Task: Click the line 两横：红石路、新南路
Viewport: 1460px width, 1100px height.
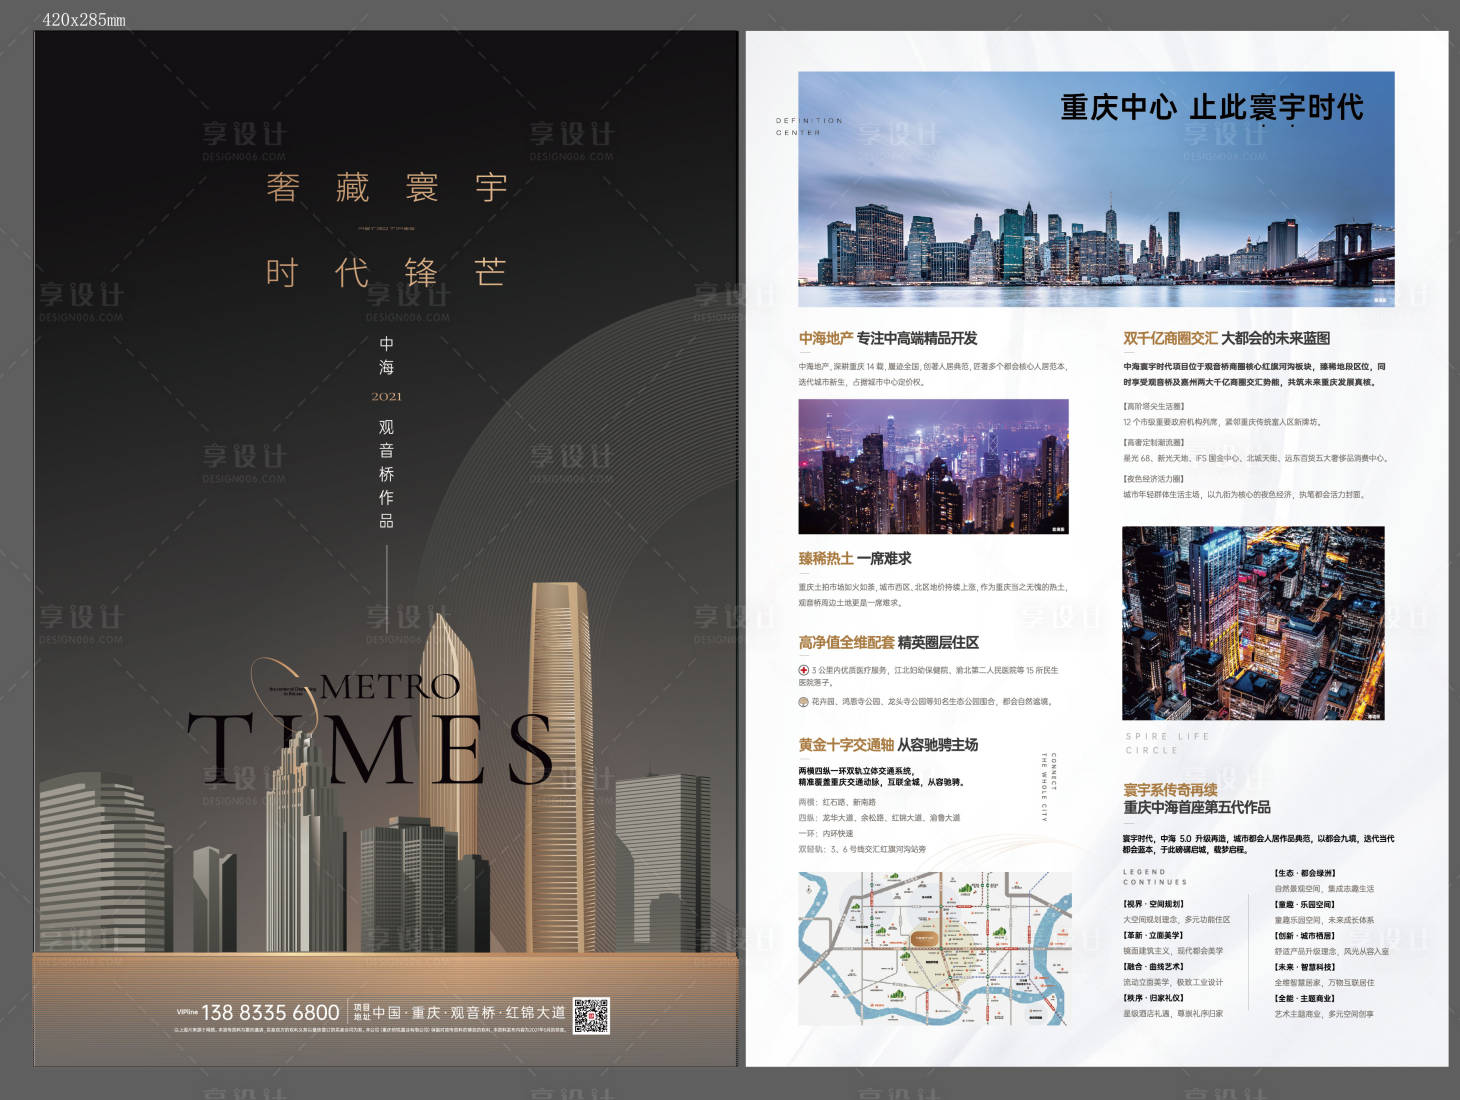Action: [837, 802]
